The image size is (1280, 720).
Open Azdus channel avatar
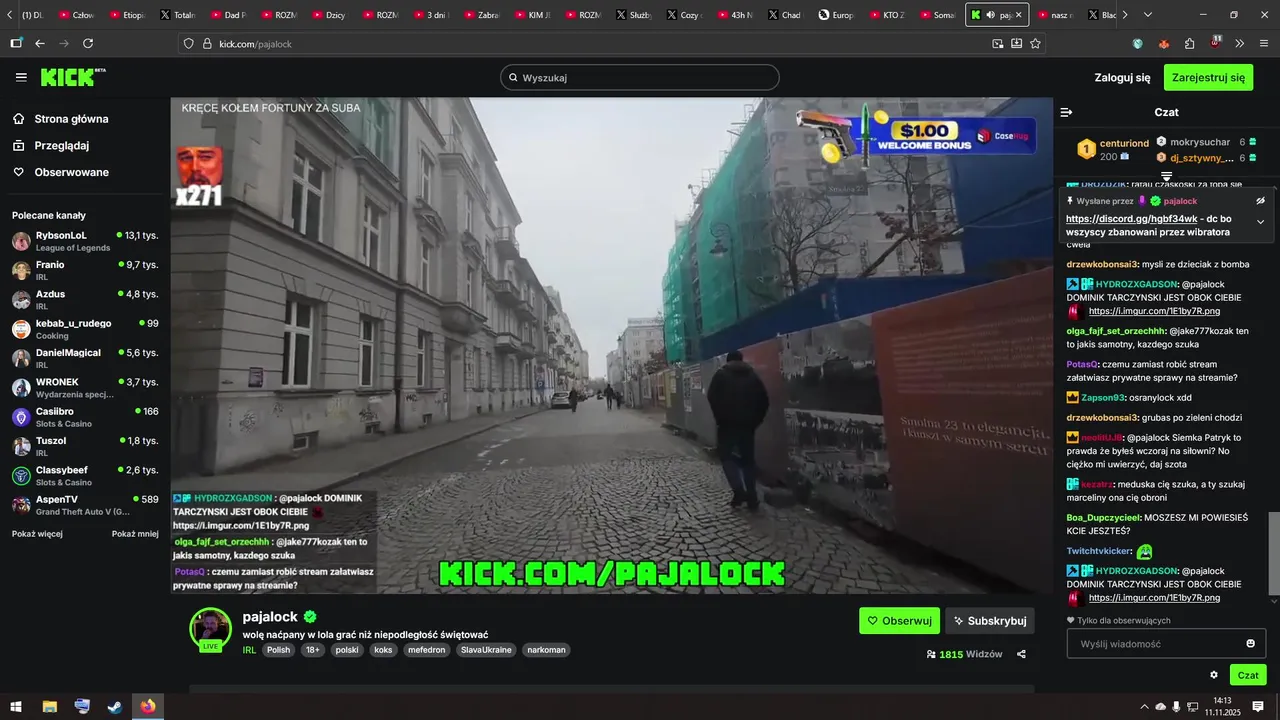tap(21, 300)
